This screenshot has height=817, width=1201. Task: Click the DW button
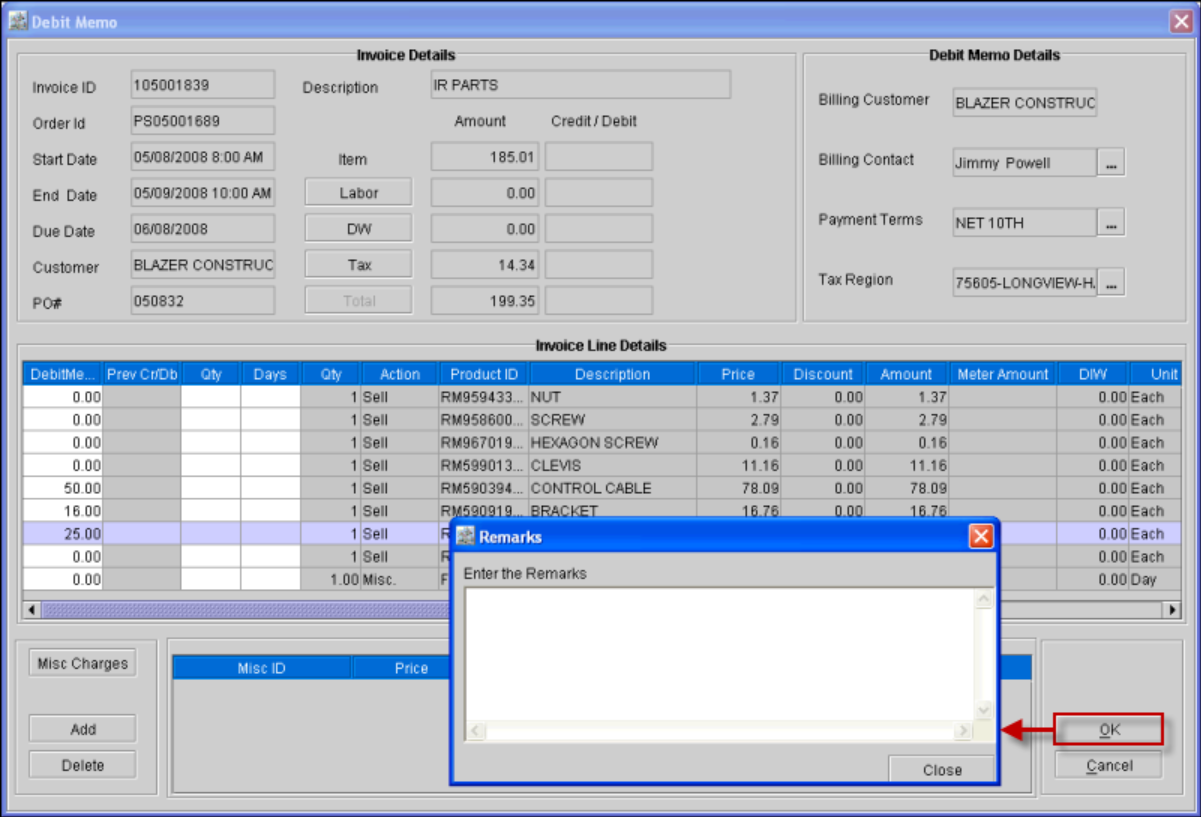coord(358,229)
